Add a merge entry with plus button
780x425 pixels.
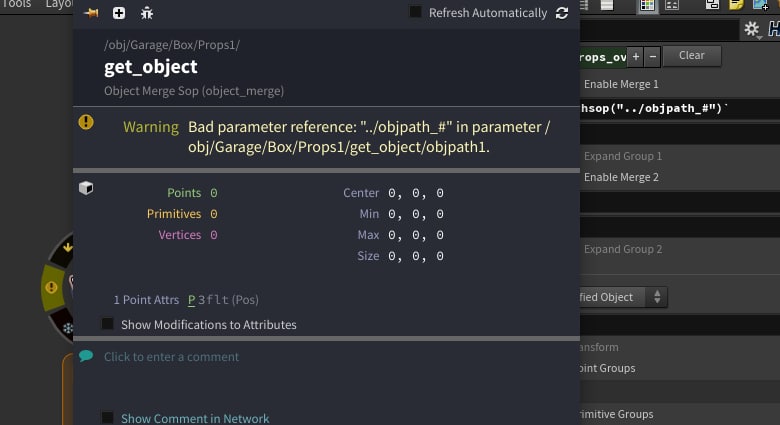click(x=636, y=57)
